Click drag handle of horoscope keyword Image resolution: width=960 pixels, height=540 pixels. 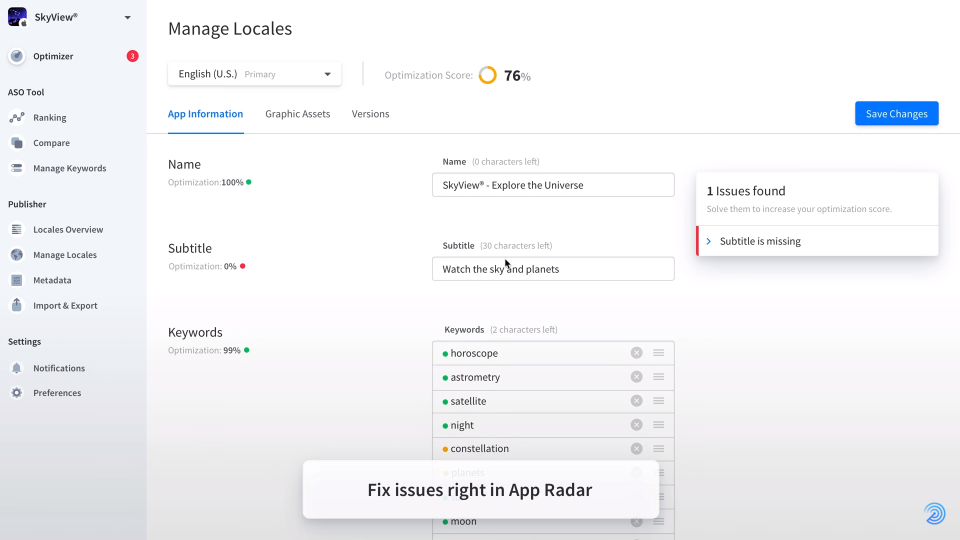pyautogui.click(x=659, y=353)
